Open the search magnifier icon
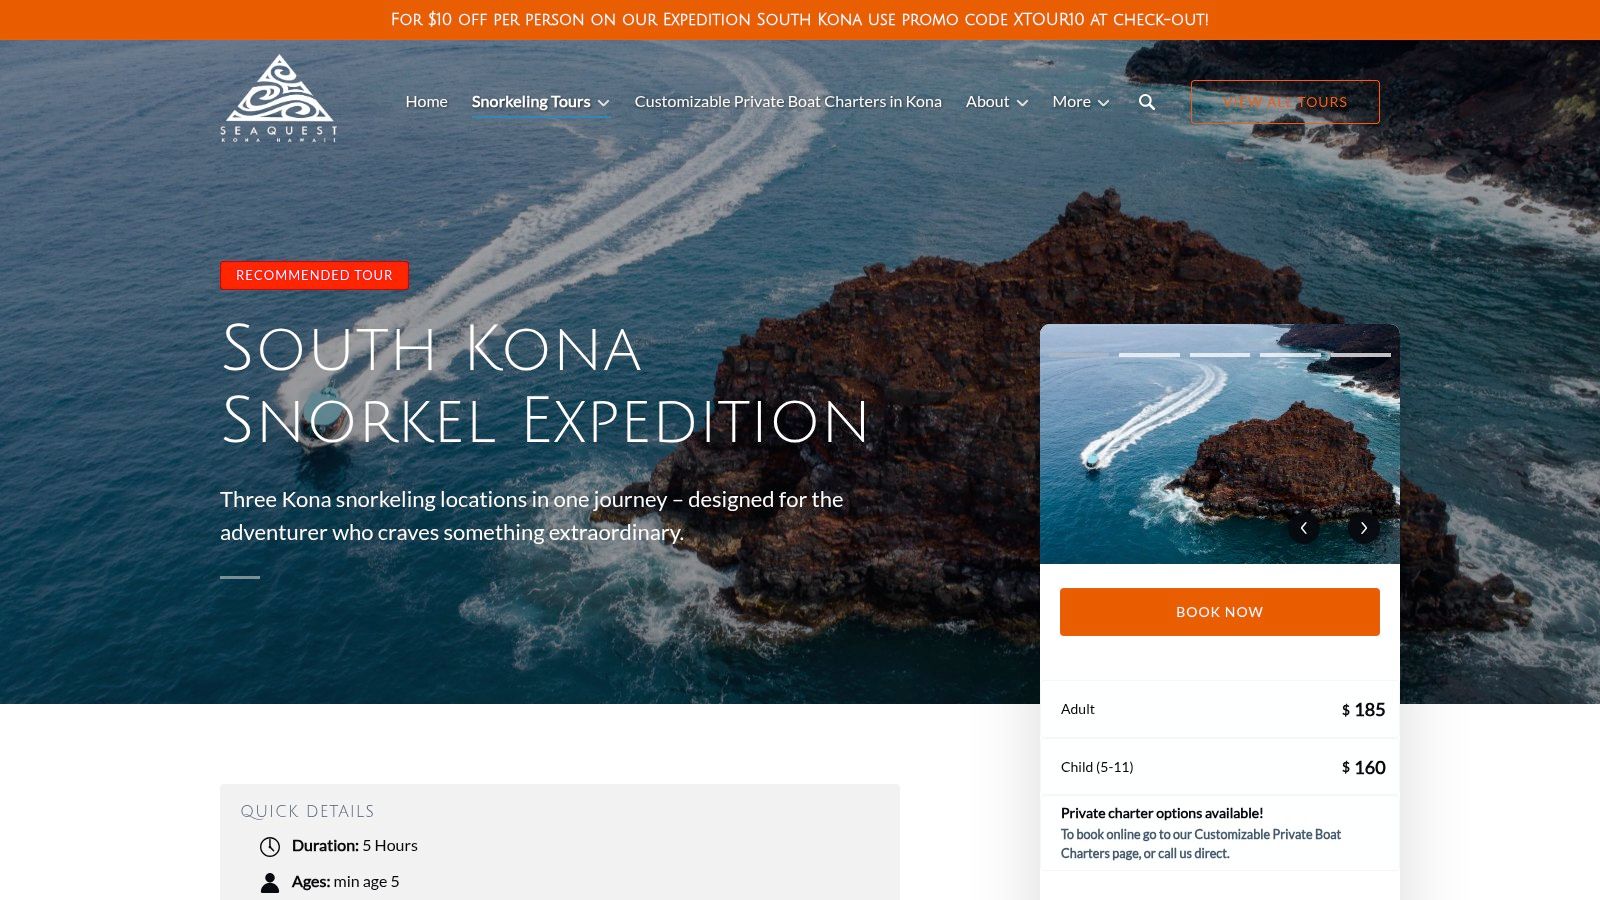1600x900 pixels. pyautogui.click(x=1147, y=102)
